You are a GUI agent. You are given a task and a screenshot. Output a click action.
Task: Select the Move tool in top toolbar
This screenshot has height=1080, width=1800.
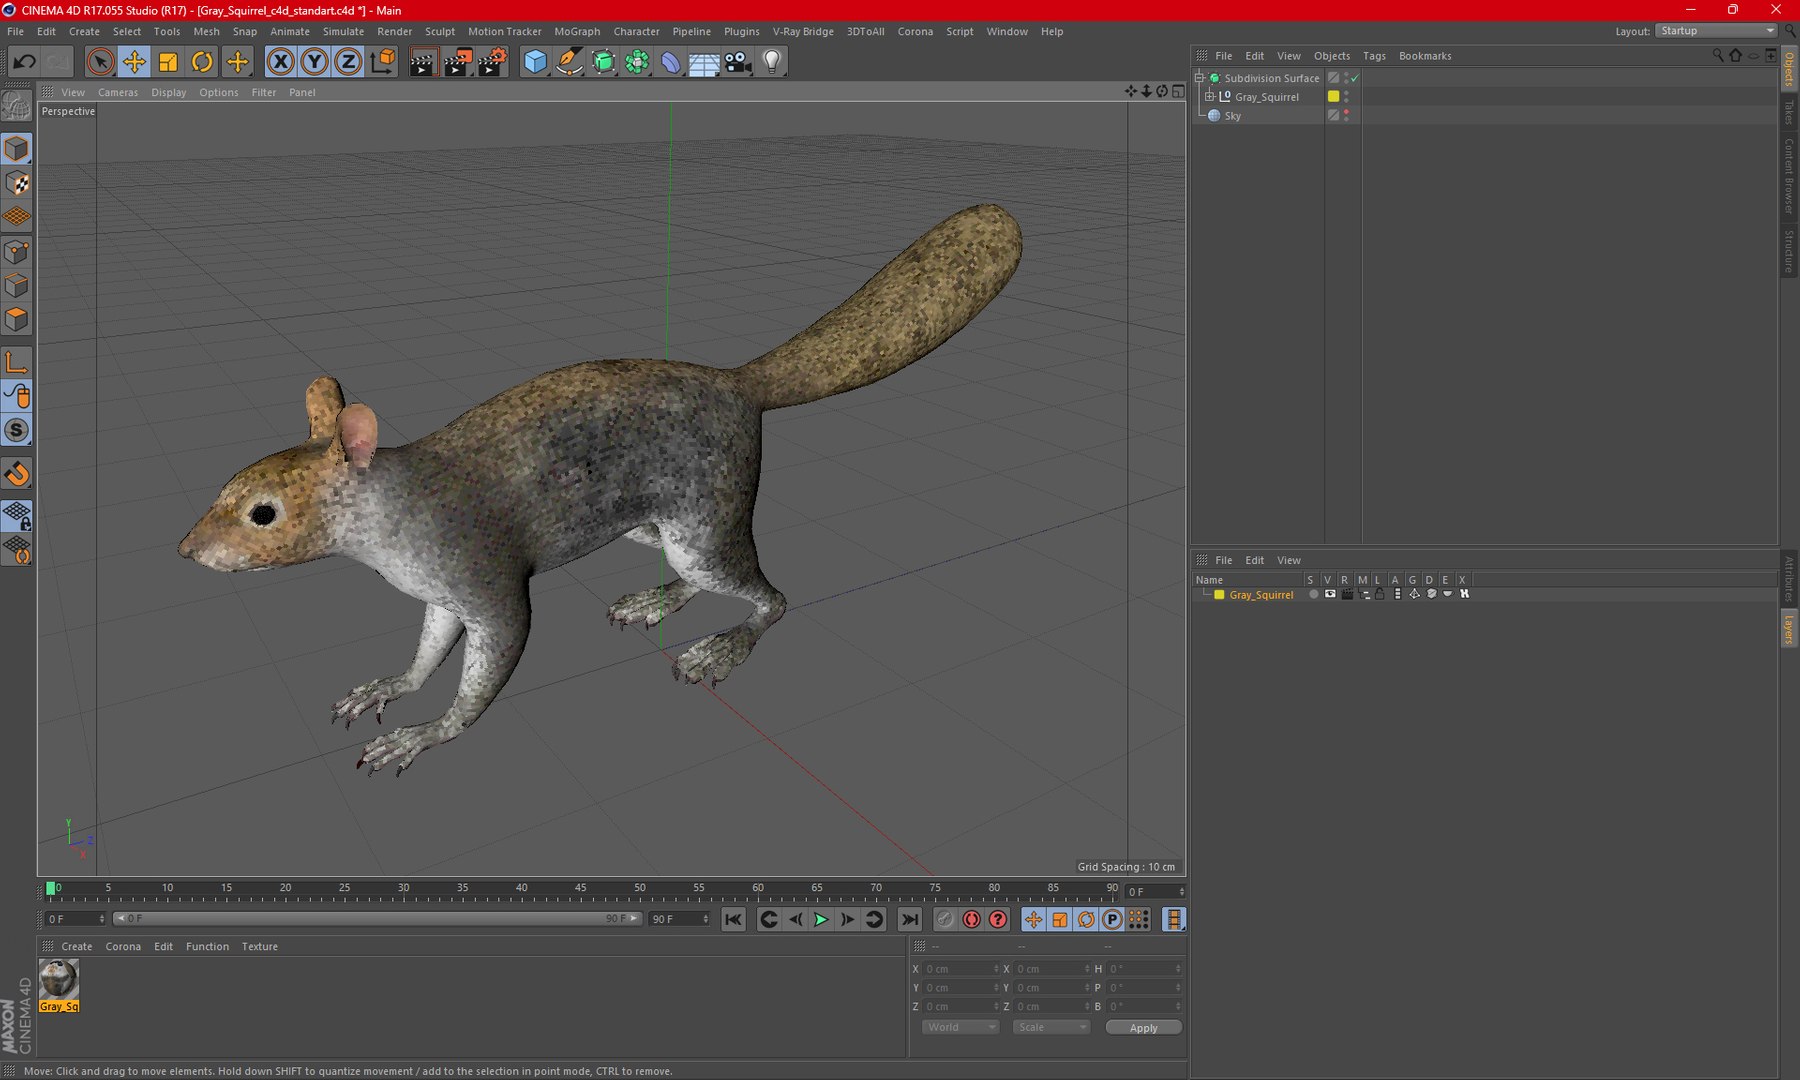coord(133,62)
